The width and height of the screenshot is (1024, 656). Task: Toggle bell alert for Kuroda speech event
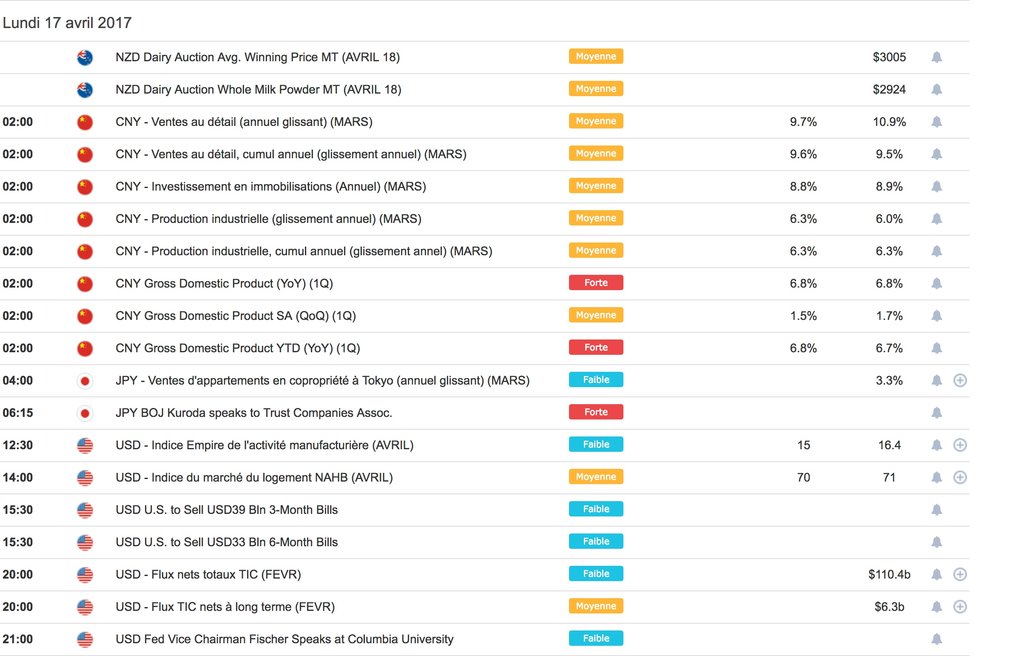click(x=936, y=413)
